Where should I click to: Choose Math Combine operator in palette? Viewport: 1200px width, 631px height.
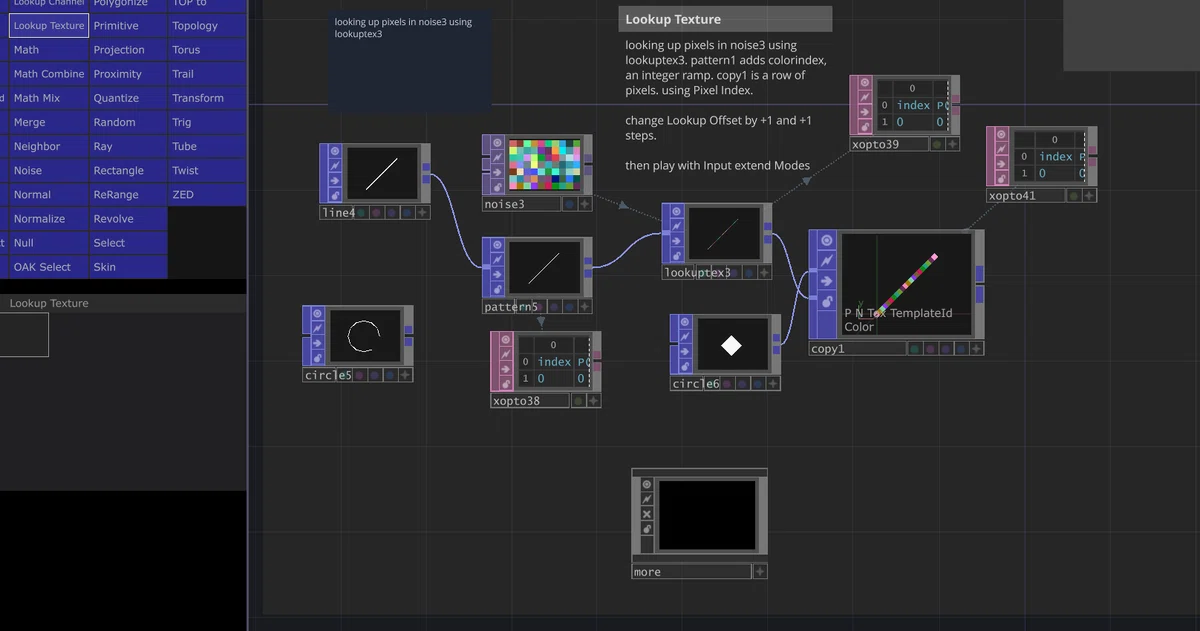pos(49,74)
